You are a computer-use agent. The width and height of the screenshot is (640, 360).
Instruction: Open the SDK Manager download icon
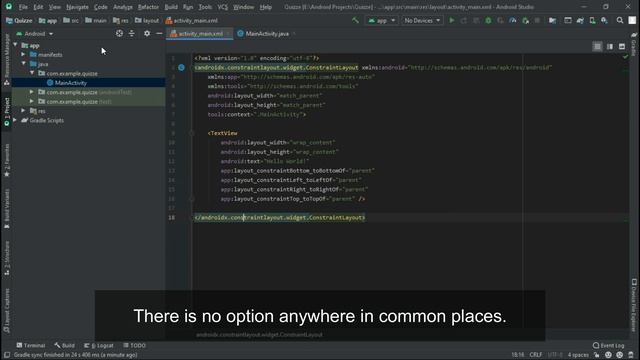click(604, 20)
